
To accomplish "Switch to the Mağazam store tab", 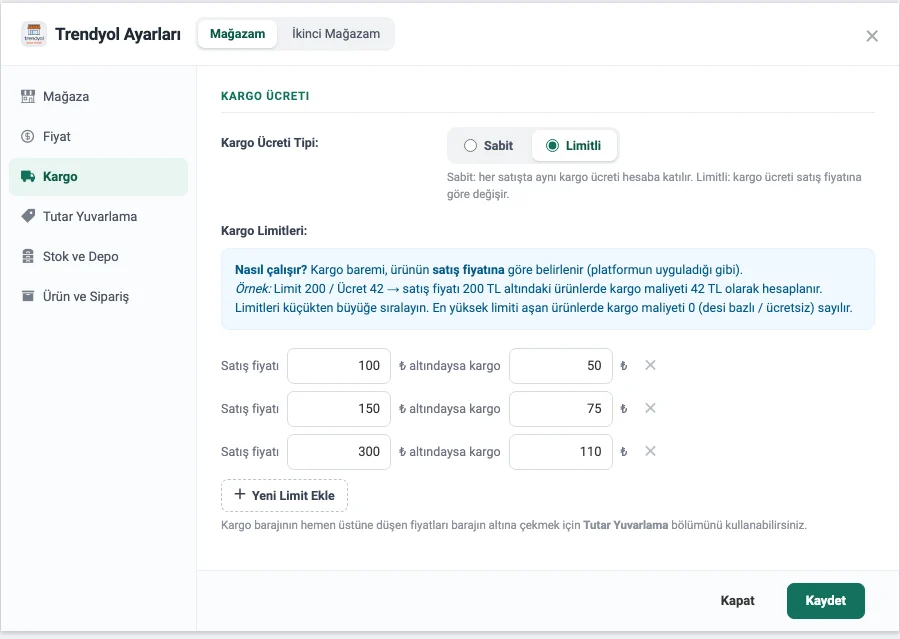I will (238, 34).
